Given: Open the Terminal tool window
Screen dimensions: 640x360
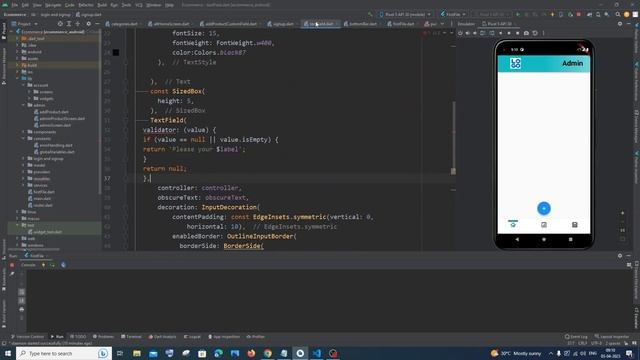Looking at the screenshot, I should point(131,337).
